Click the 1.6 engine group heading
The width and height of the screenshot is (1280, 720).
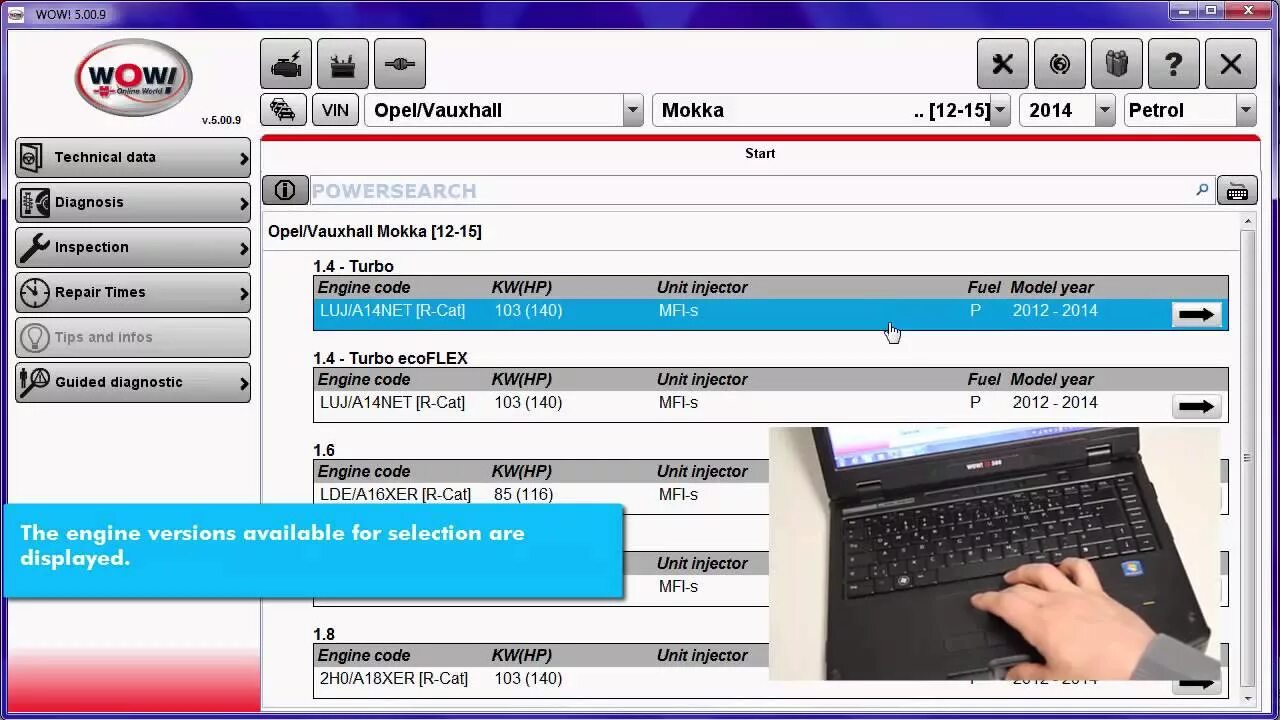point(324,450)
